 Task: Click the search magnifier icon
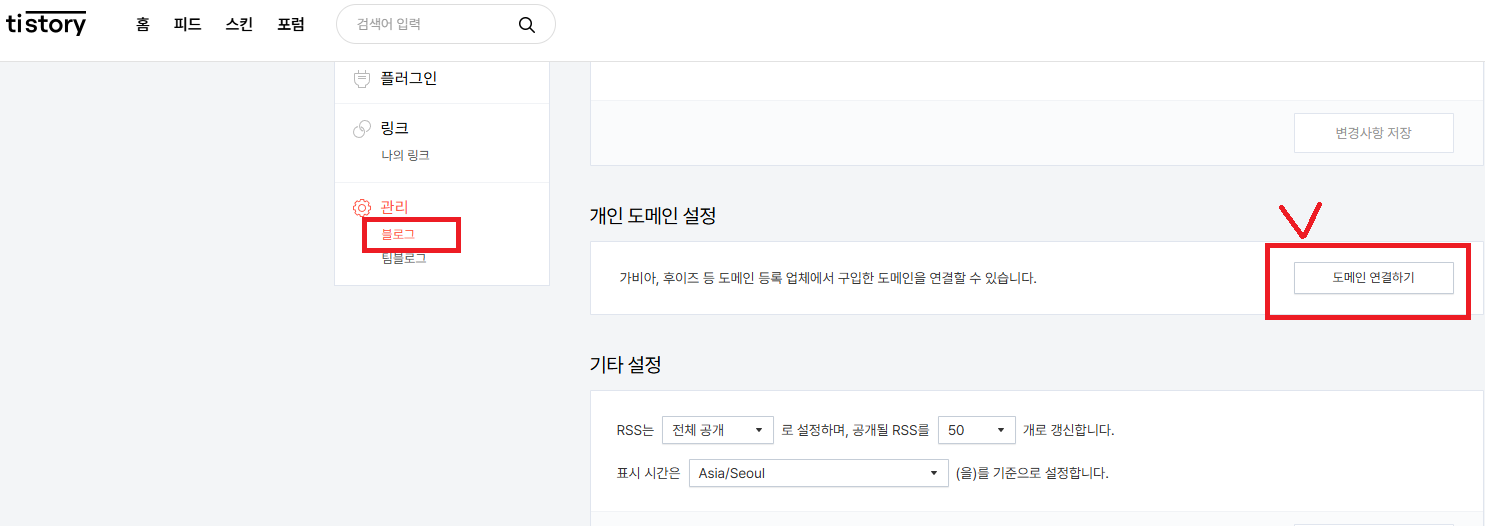point(527,25)
